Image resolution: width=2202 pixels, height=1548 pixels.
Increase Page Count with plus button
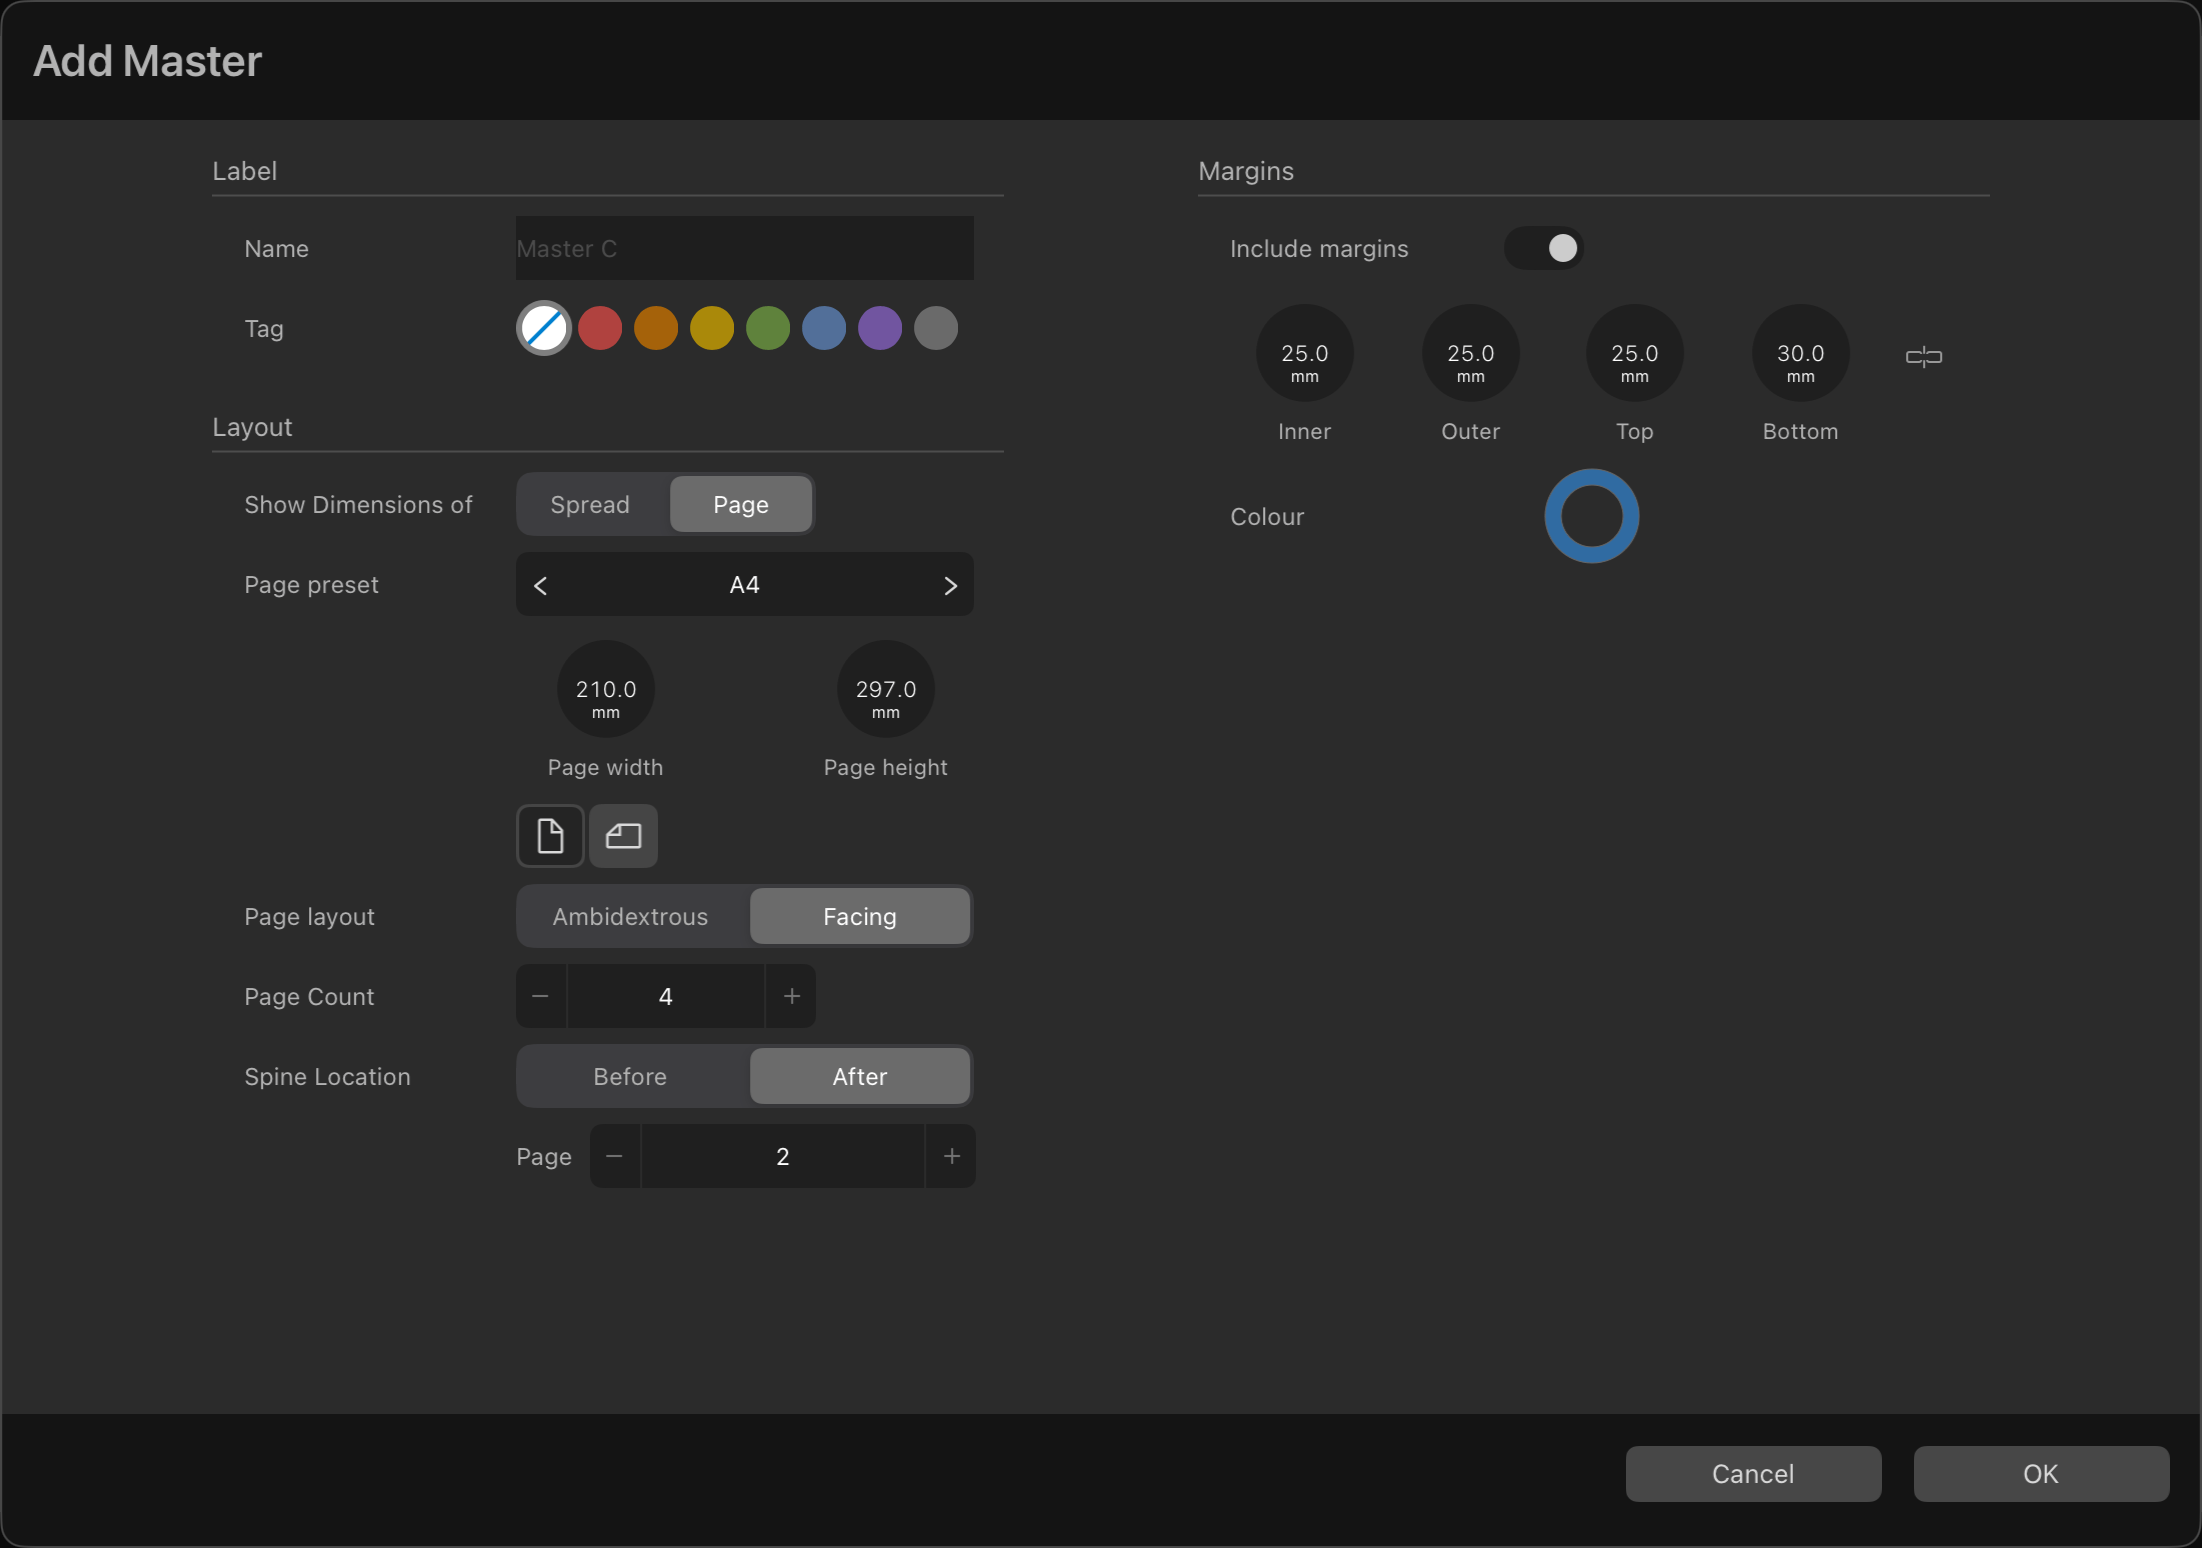[x=791, y=996]
